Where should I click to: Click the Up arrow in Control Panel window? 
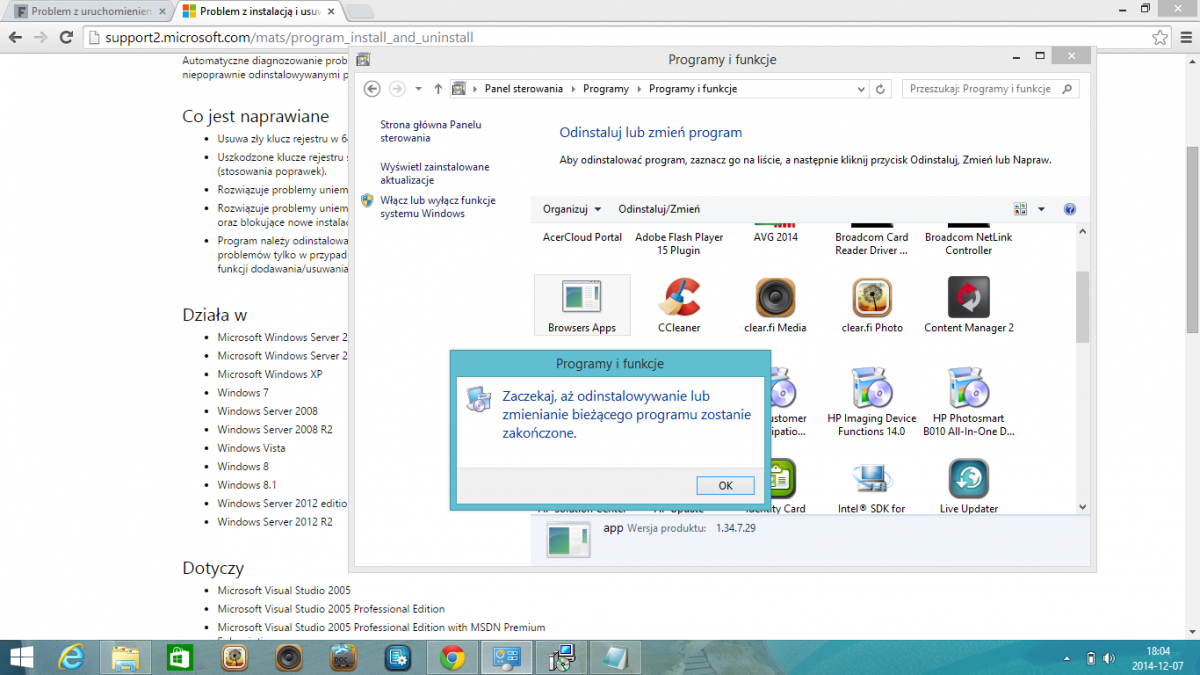tap(438, 89)
